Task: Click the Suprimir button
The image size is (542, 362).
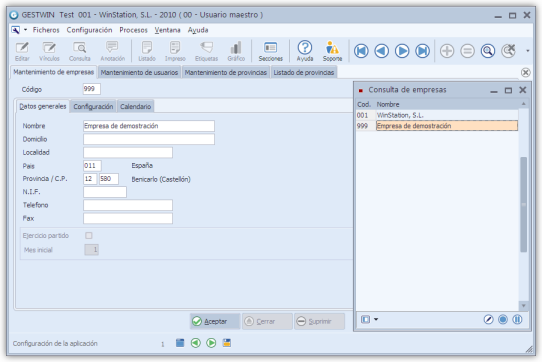Action: [x=319, y=321]
